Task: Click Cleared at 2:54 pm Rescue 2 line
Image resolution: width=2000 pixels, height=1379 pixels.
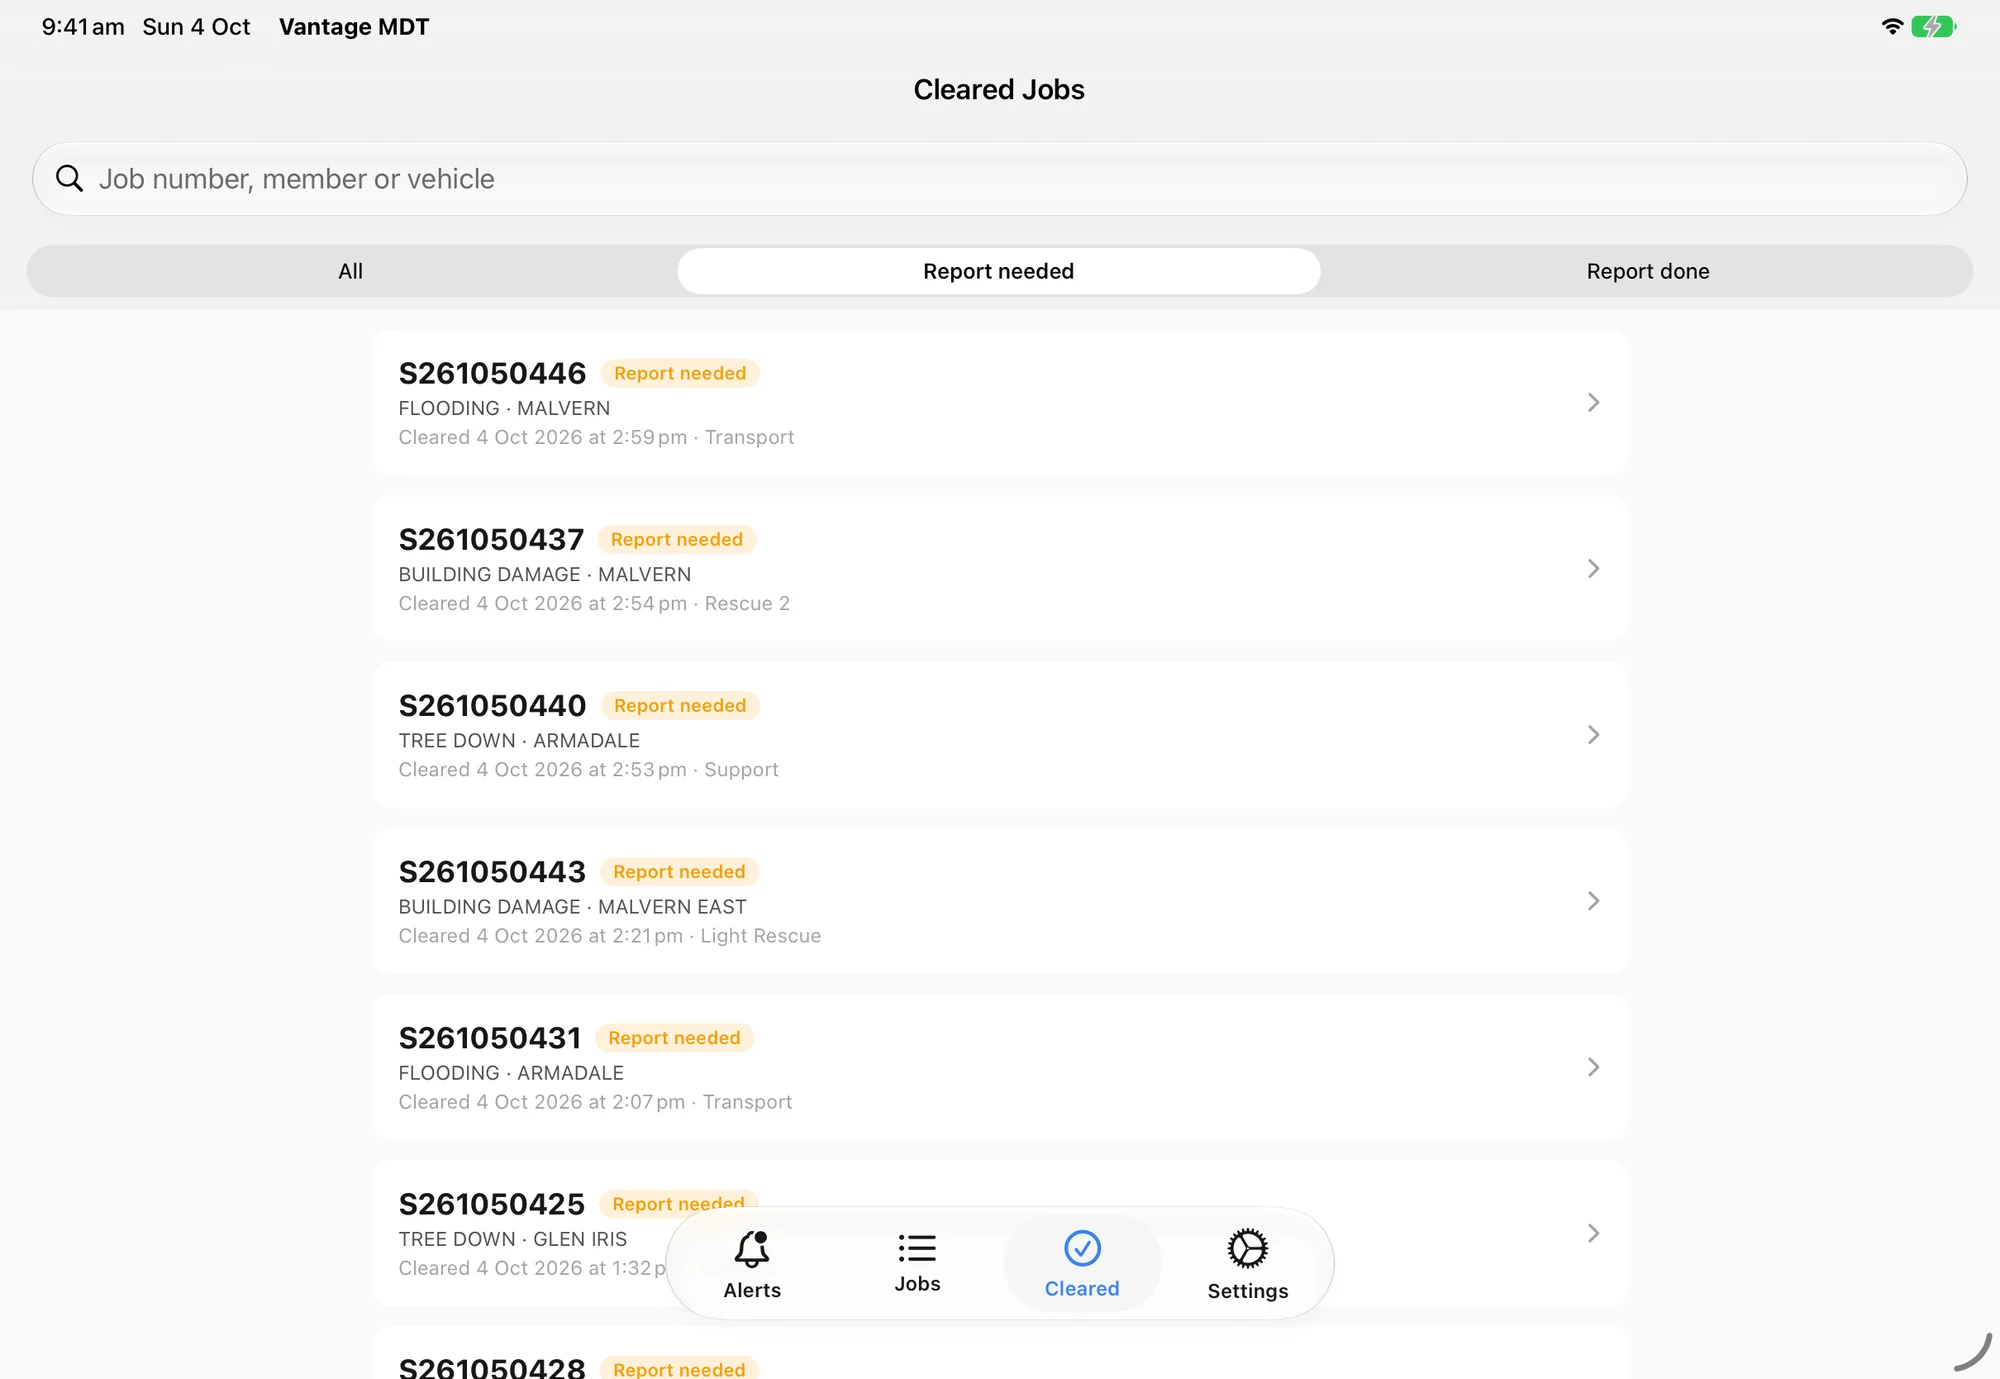Action: click(594, 603)
